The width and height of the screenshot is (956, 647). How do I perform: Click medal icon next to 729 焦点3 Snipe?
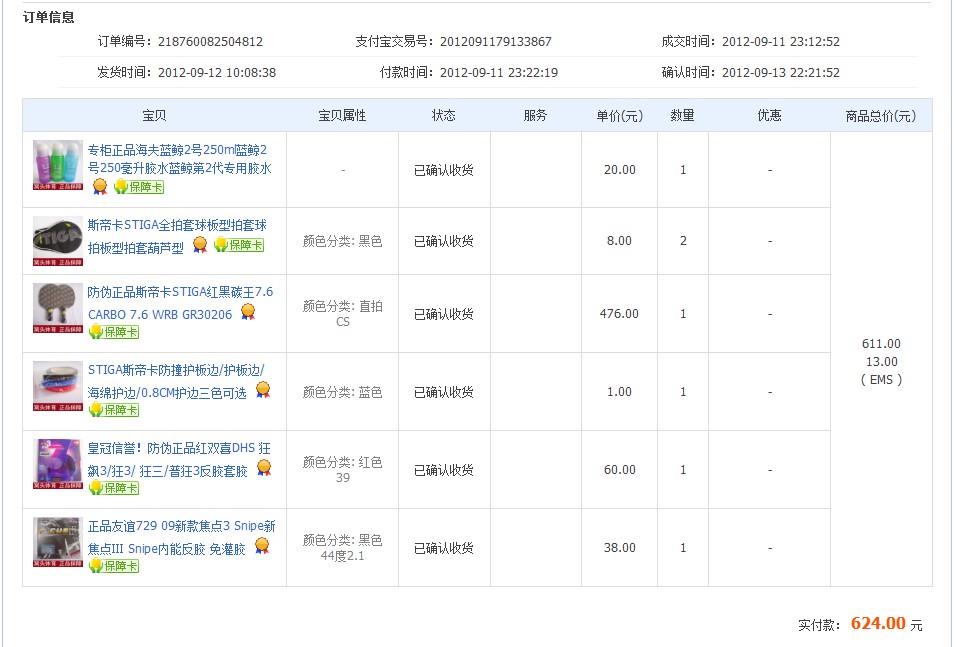coord(262,546)
